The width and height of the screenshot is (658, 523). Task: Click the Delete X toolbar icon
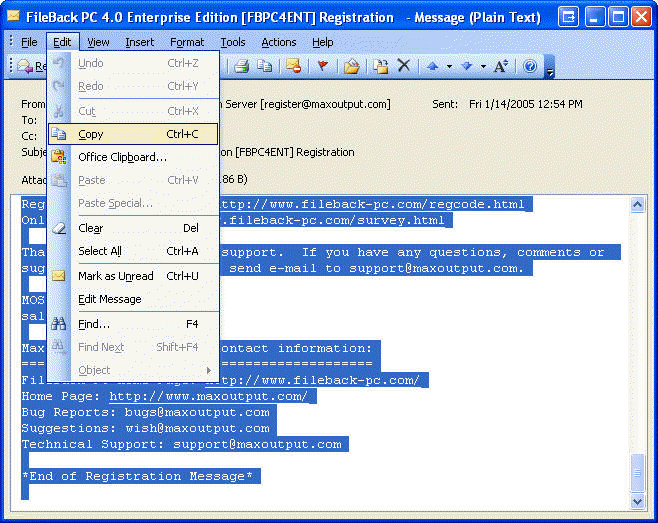pyautogui.click(x=404, y=65)
